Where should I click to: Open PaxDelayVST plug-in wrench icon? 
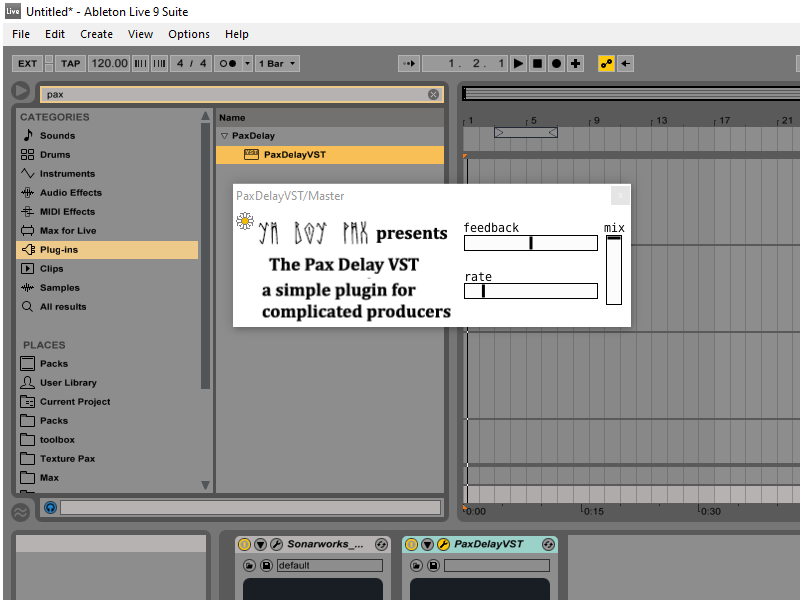click(443, 544)
